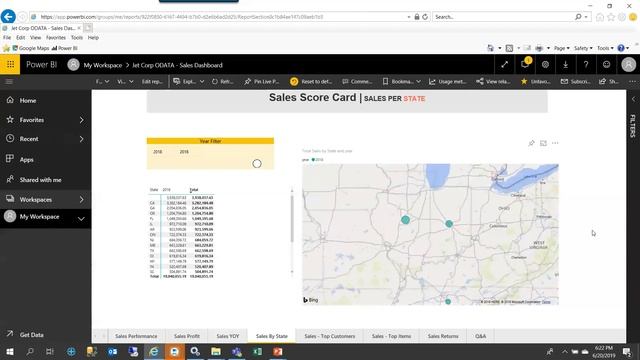Expand My Workspace chevron in sidebar
This screenshot has width=640, height=360.
[81, 219]
